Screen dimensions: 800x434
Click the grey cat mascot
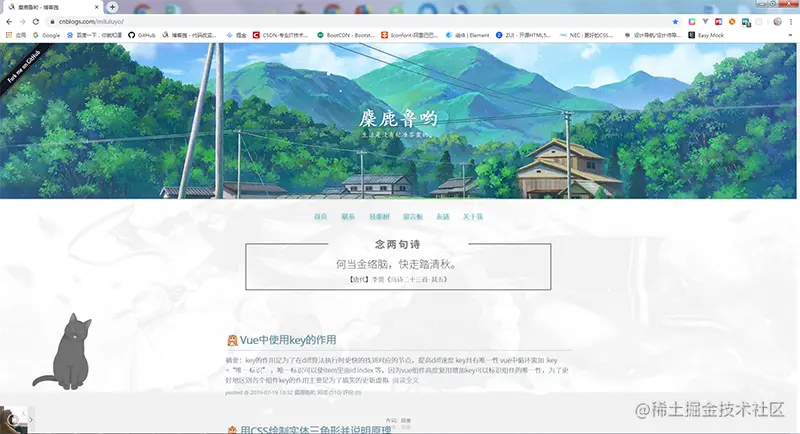tap(63, 352)
